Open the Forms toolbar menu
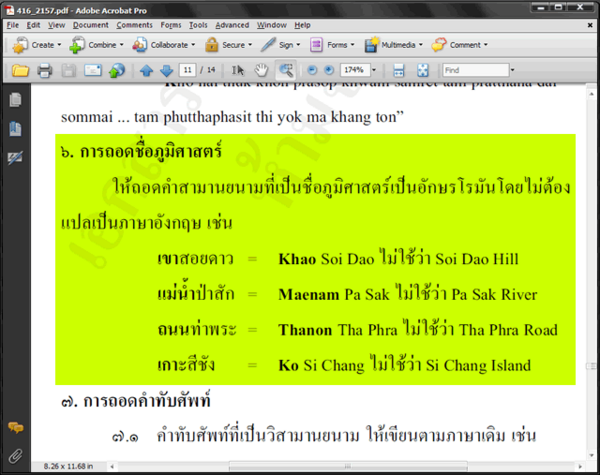Screen dimensions: 600x475 click(x=332, y=45)
